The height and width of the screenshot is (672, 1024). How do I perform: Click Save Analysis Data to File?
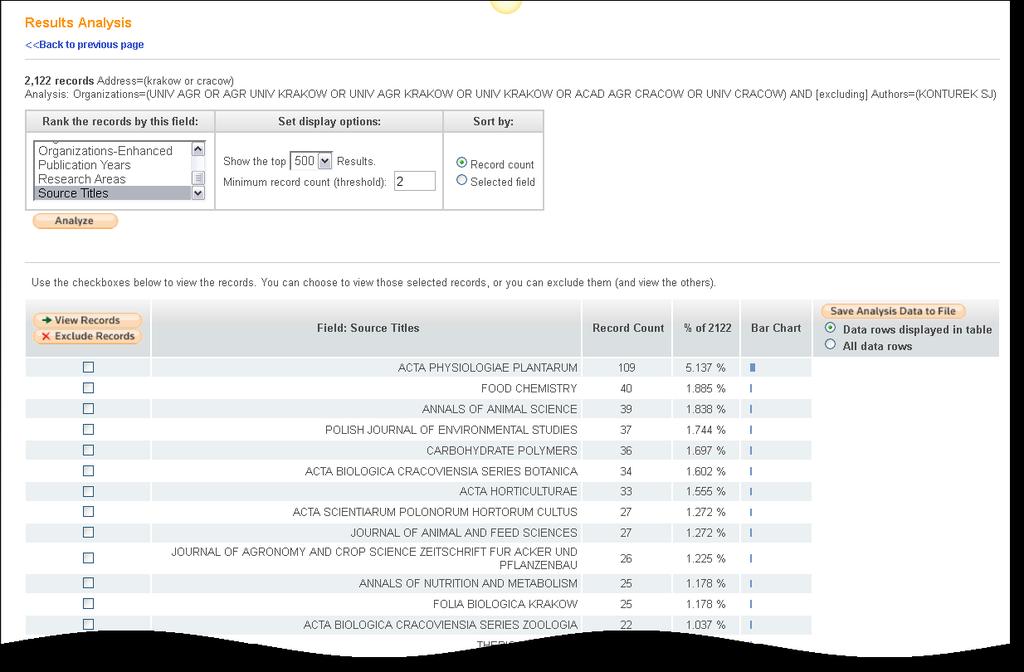coord(893,312)
